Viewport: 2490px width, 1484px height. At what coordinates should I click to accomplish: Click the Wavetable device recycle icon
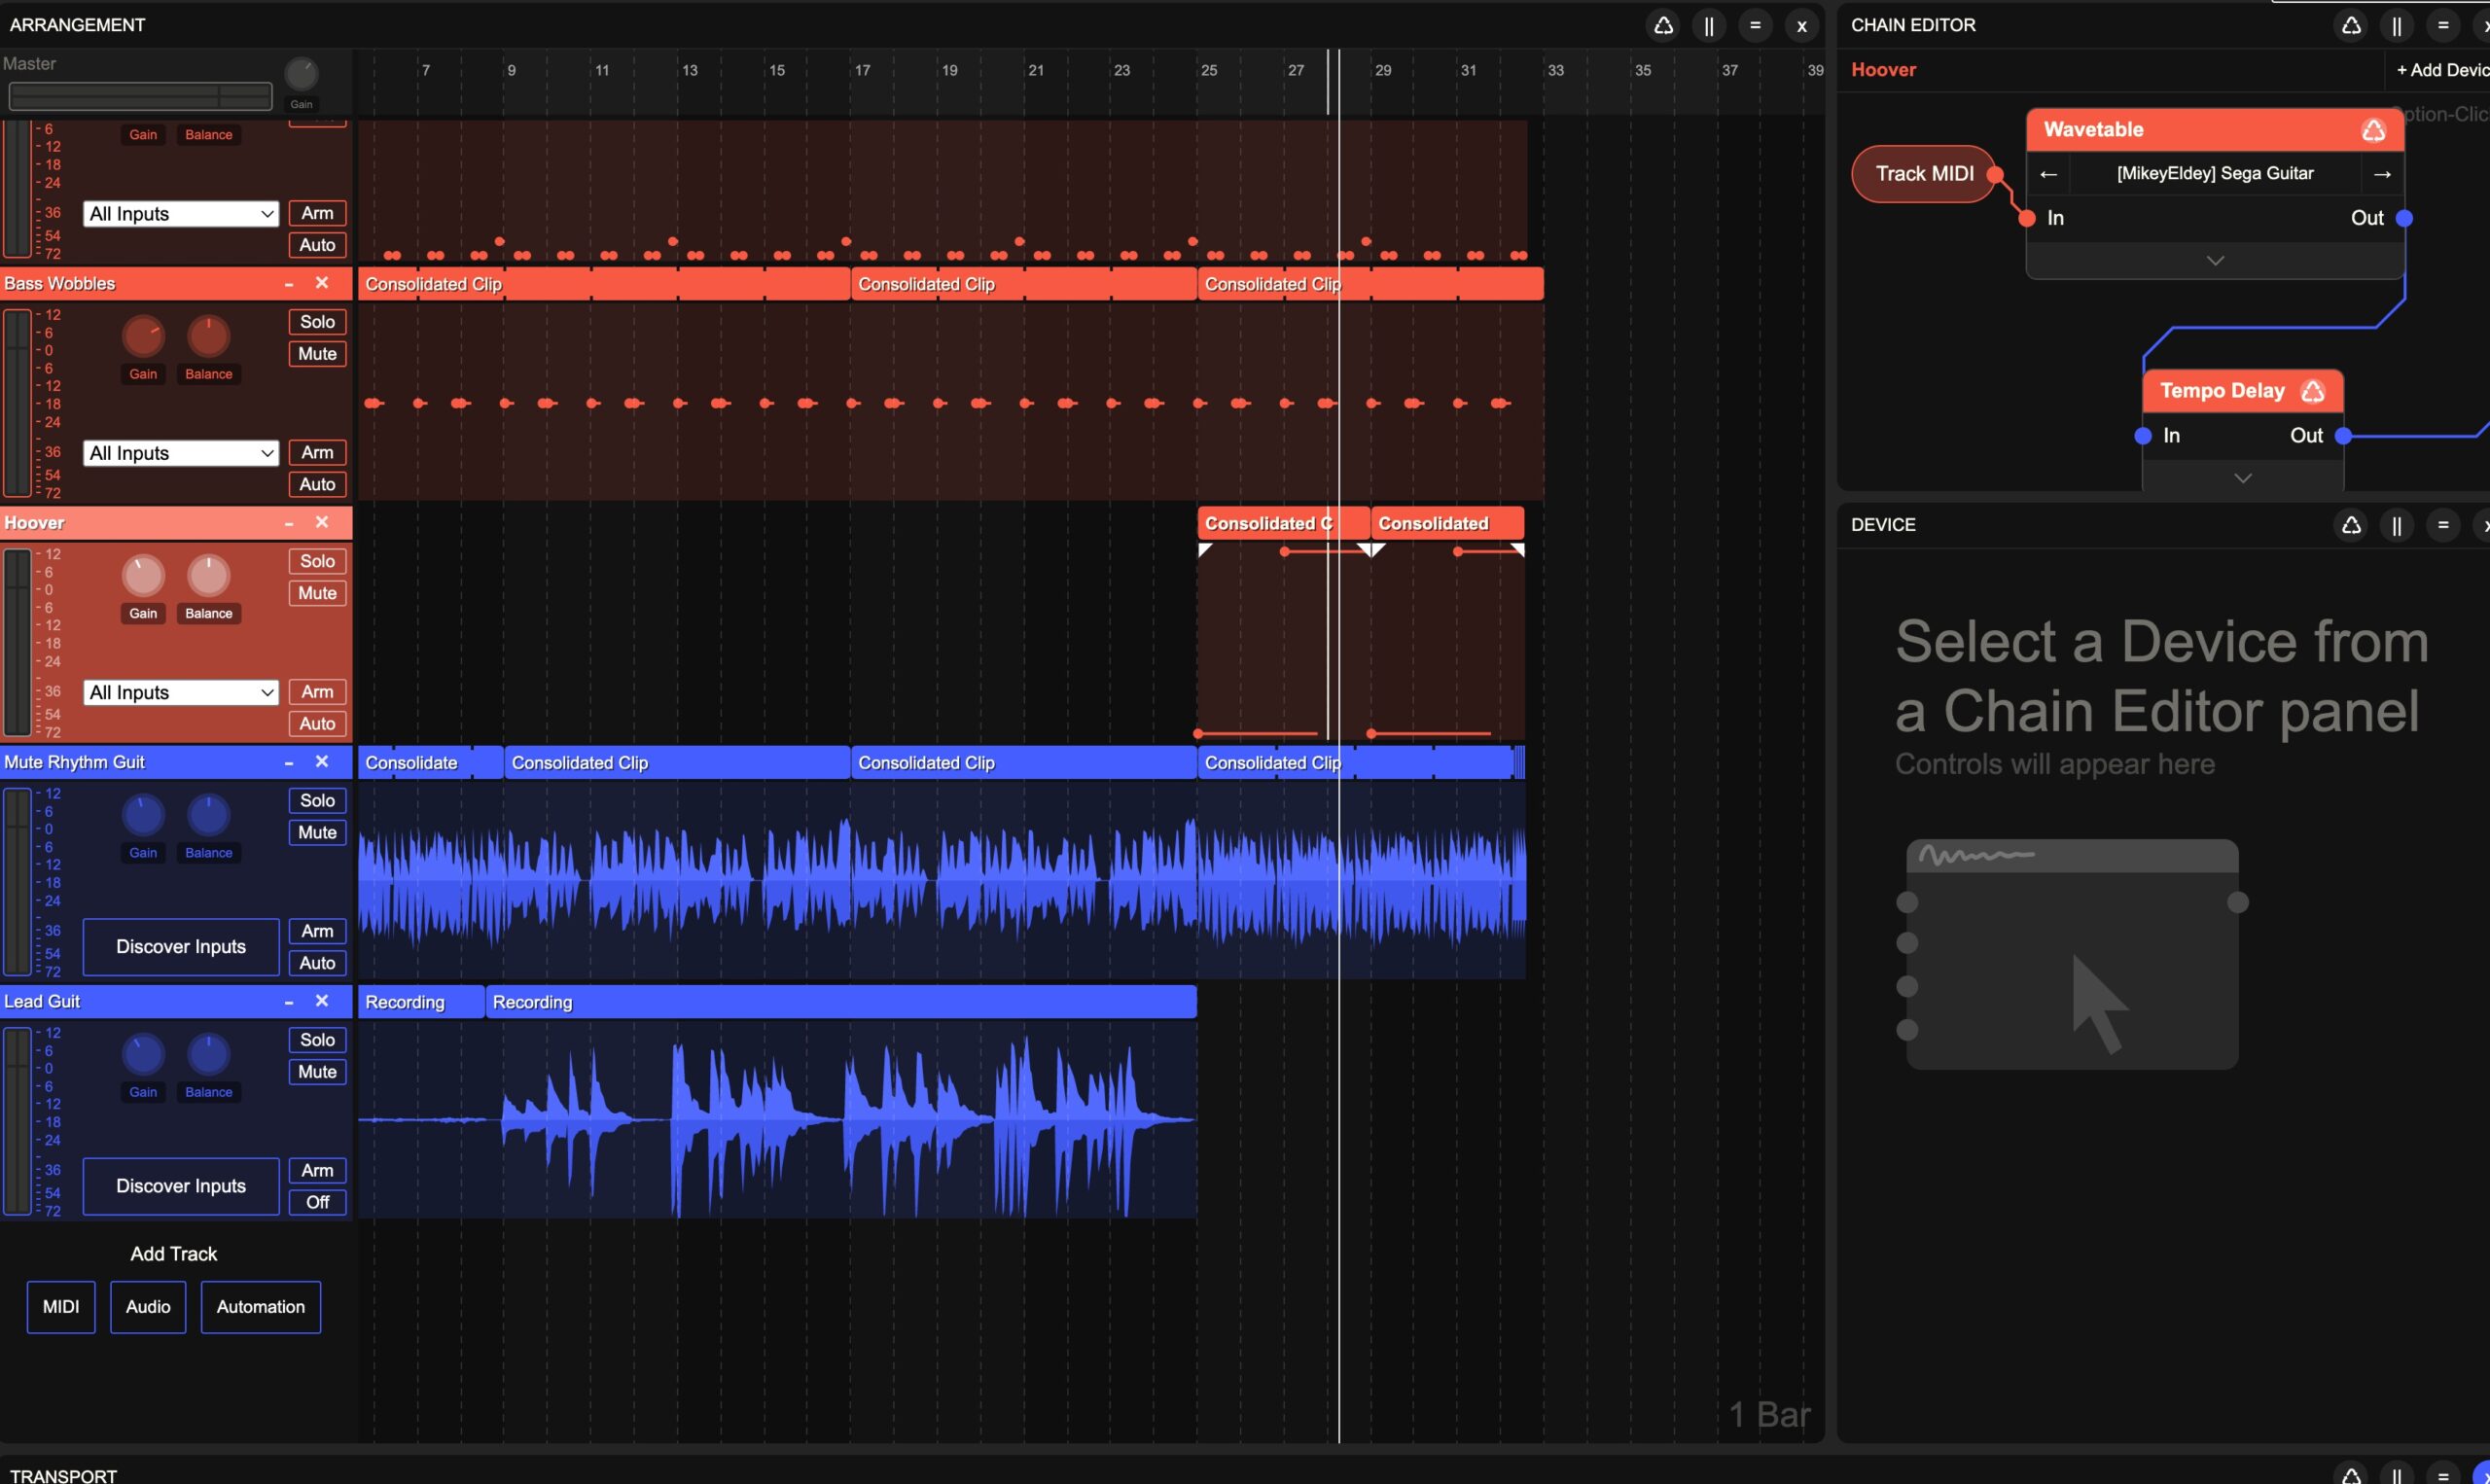pyautogui.click(x=2373, y=130)
